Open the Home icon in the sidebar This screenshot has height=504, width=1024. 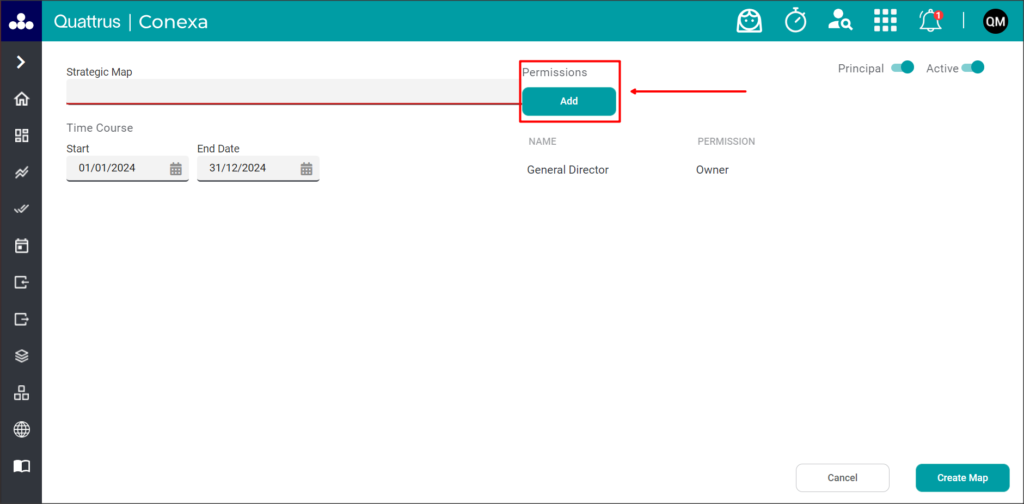click(22, 99)
